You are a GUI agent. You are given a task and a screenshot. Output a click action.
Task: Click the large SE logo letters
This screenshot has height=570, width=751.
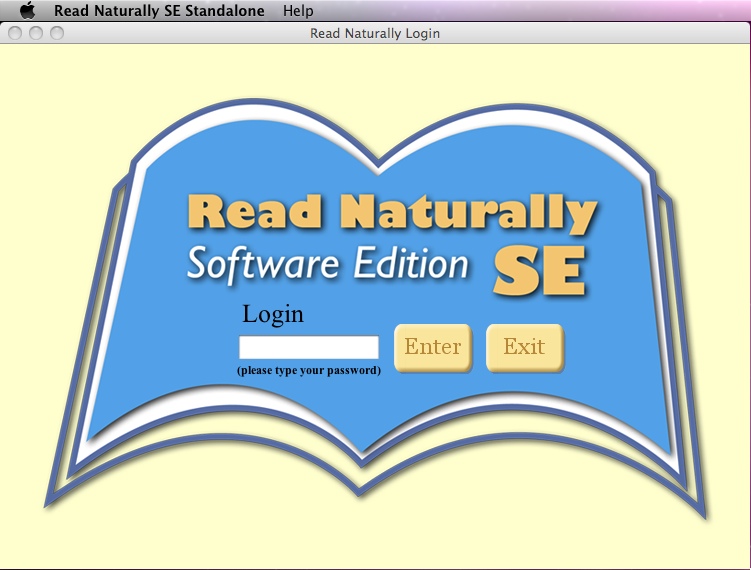[x=539, y=269]
